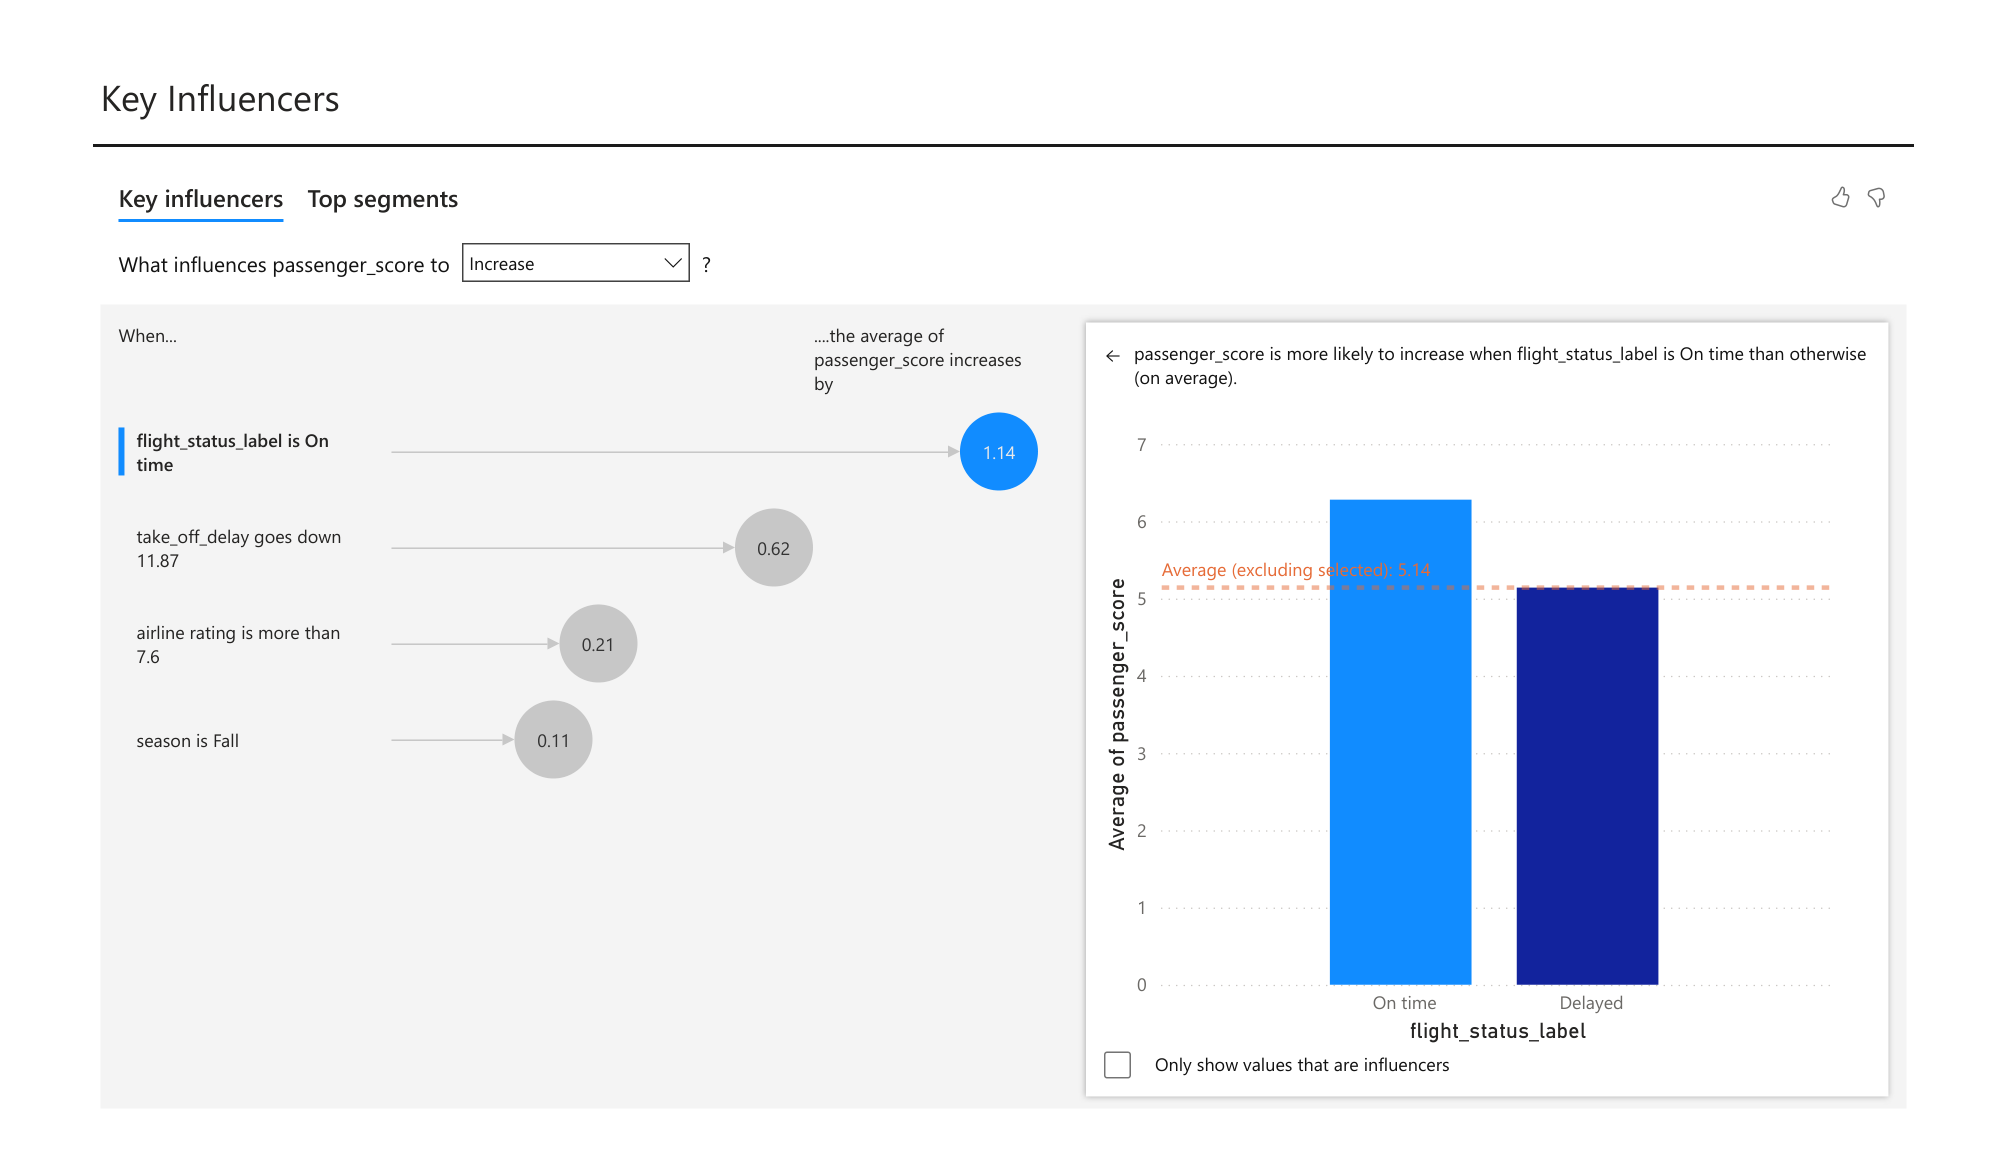Screen dimensions: 1992x1152
Task: Toggle 'Only show values that are influencers' checkbox
Action: pos(1117,1065)
